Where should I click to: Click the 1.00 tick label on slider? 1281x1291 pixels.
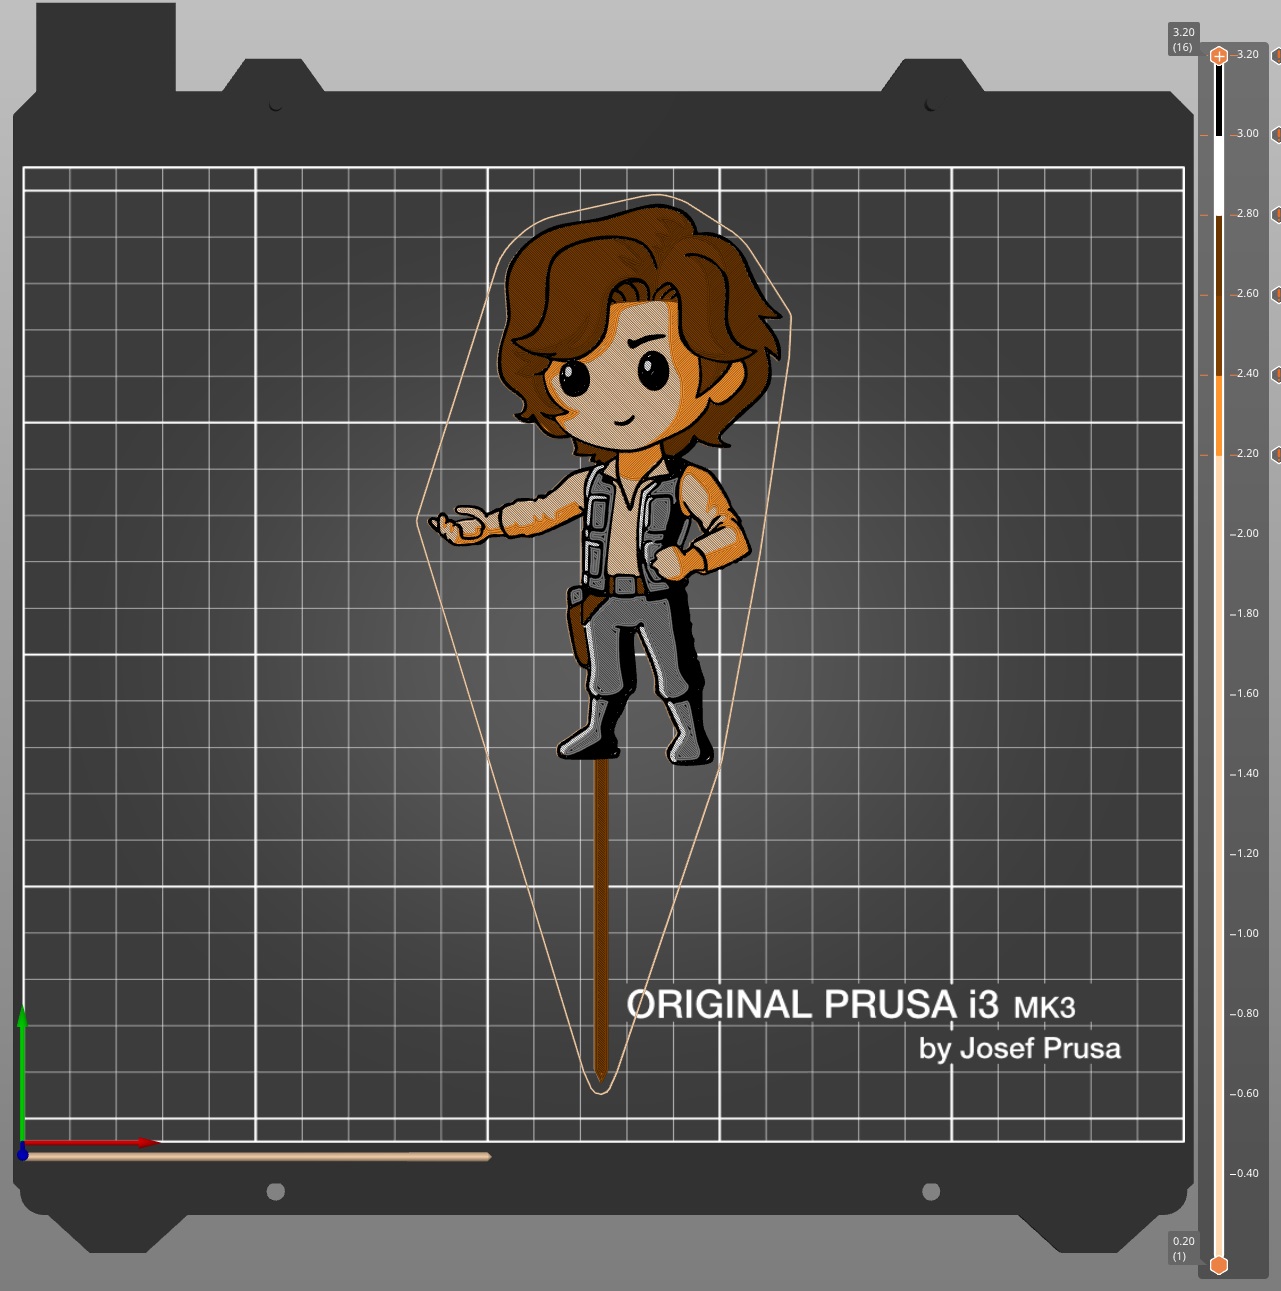[x=1247, y=934]
